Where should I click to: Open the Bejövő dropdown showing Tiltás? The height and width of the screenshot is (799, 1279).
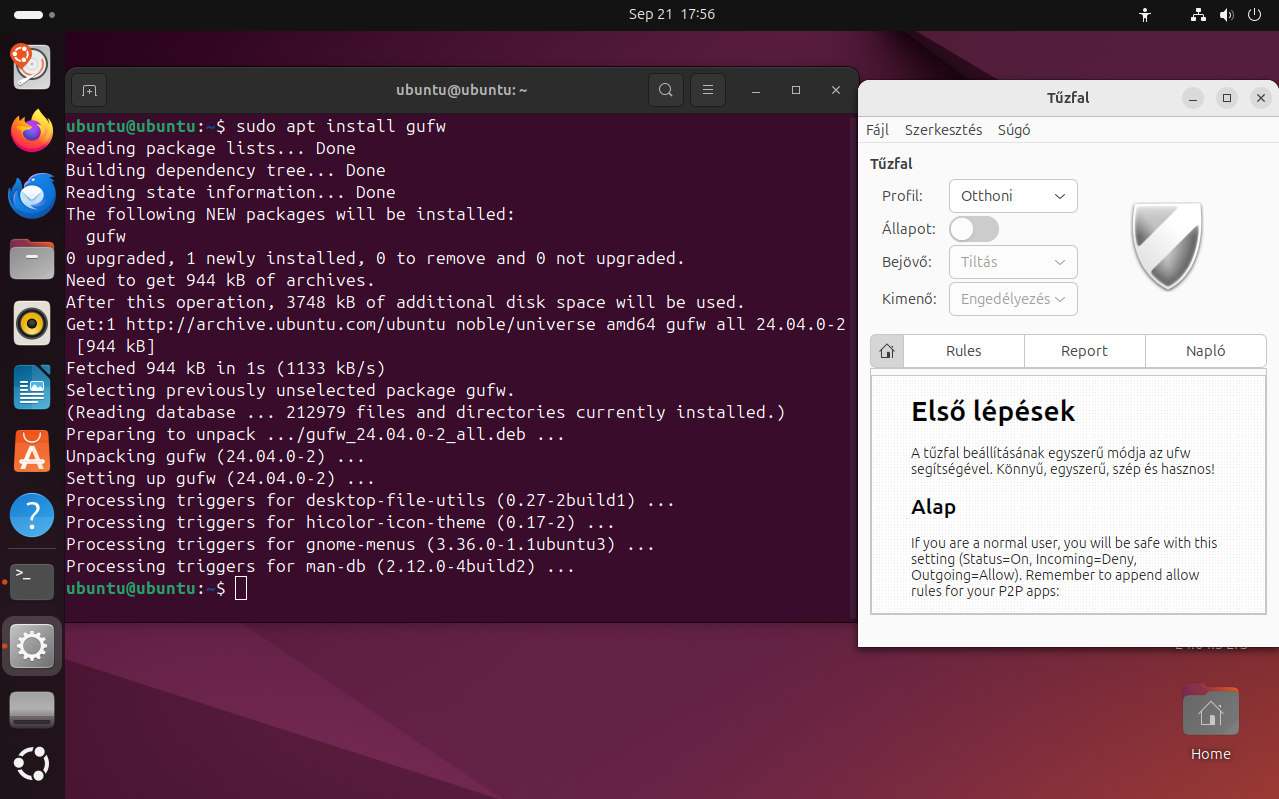coord(1012,262)
